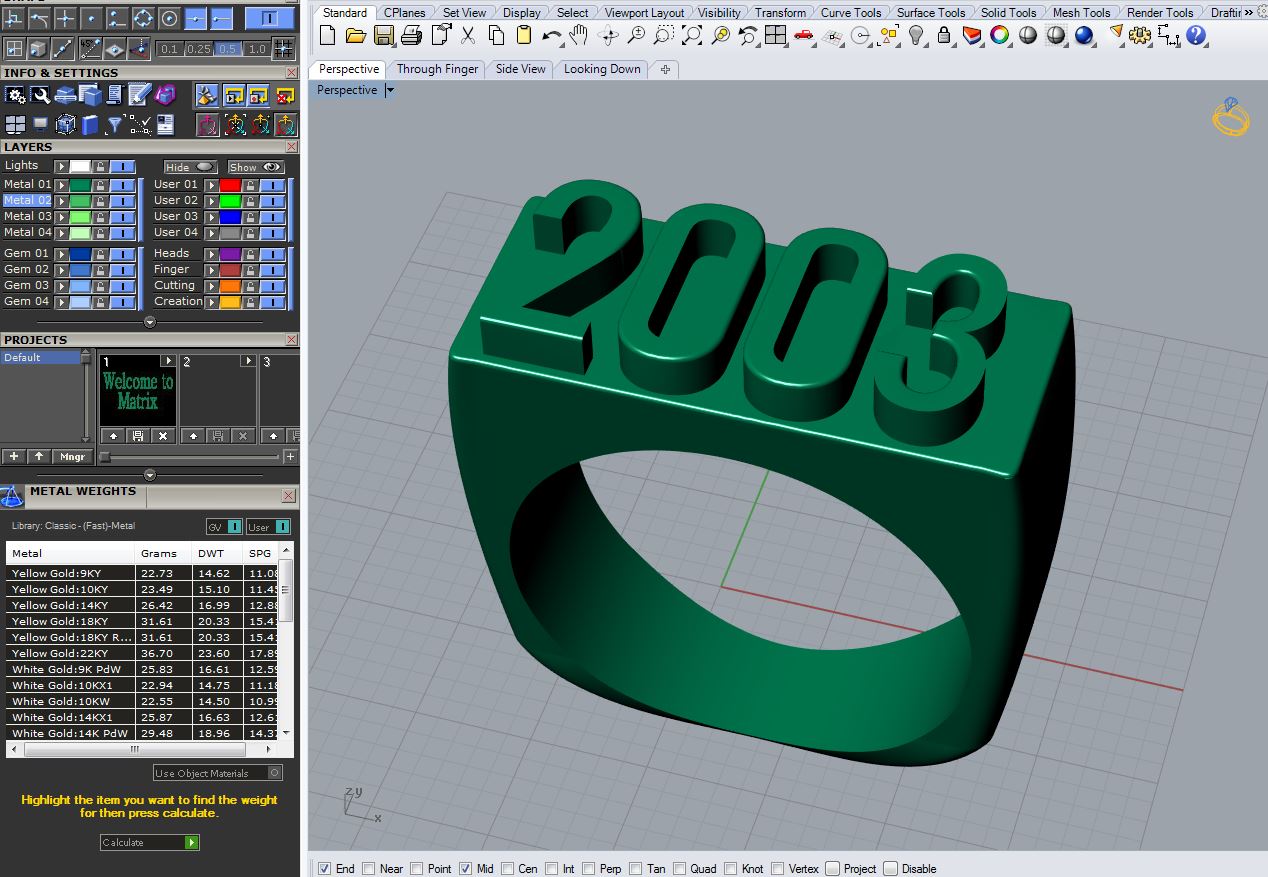
Task: Toggle Use Object Materials option
Action: 218,773
